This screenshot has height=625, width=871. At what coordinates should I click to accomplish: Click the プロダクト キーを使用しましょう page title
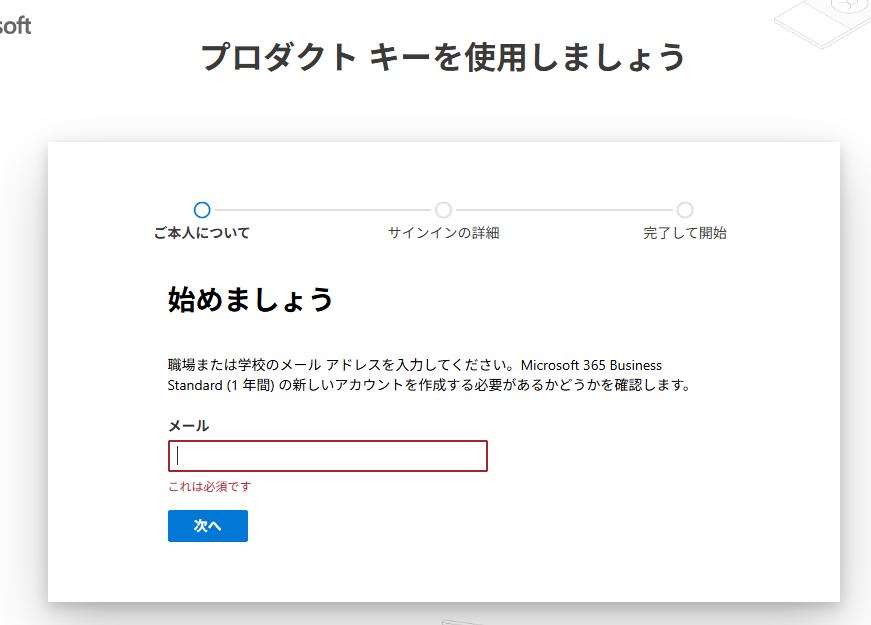tap(443, 57)
